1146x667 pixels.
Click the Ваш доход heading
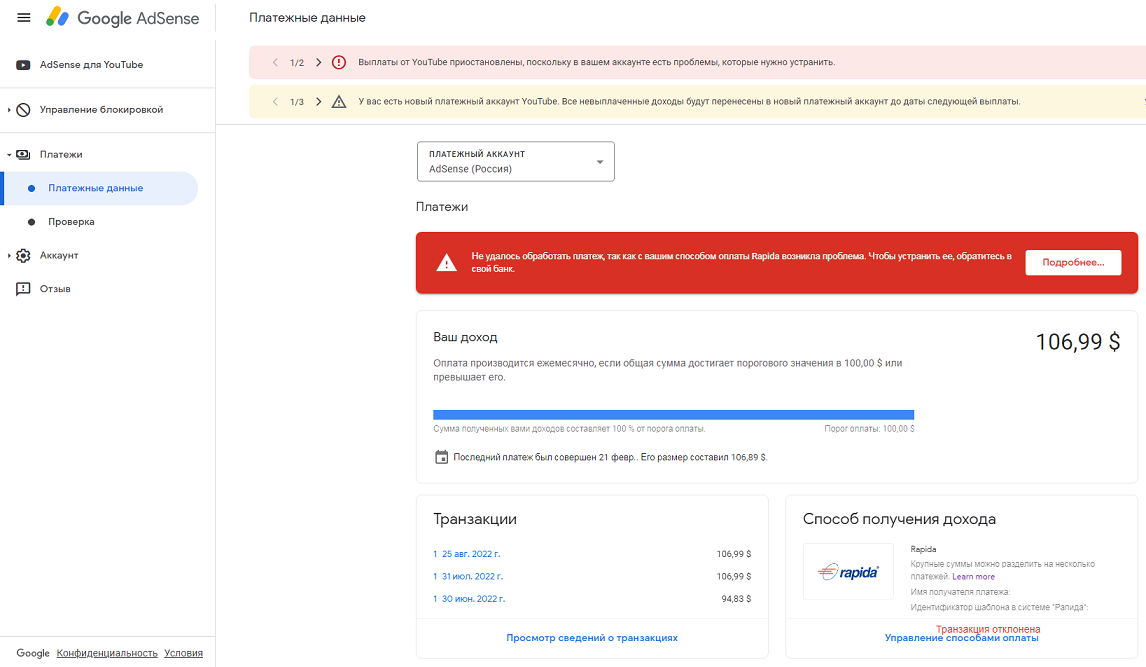click(465, 338)
